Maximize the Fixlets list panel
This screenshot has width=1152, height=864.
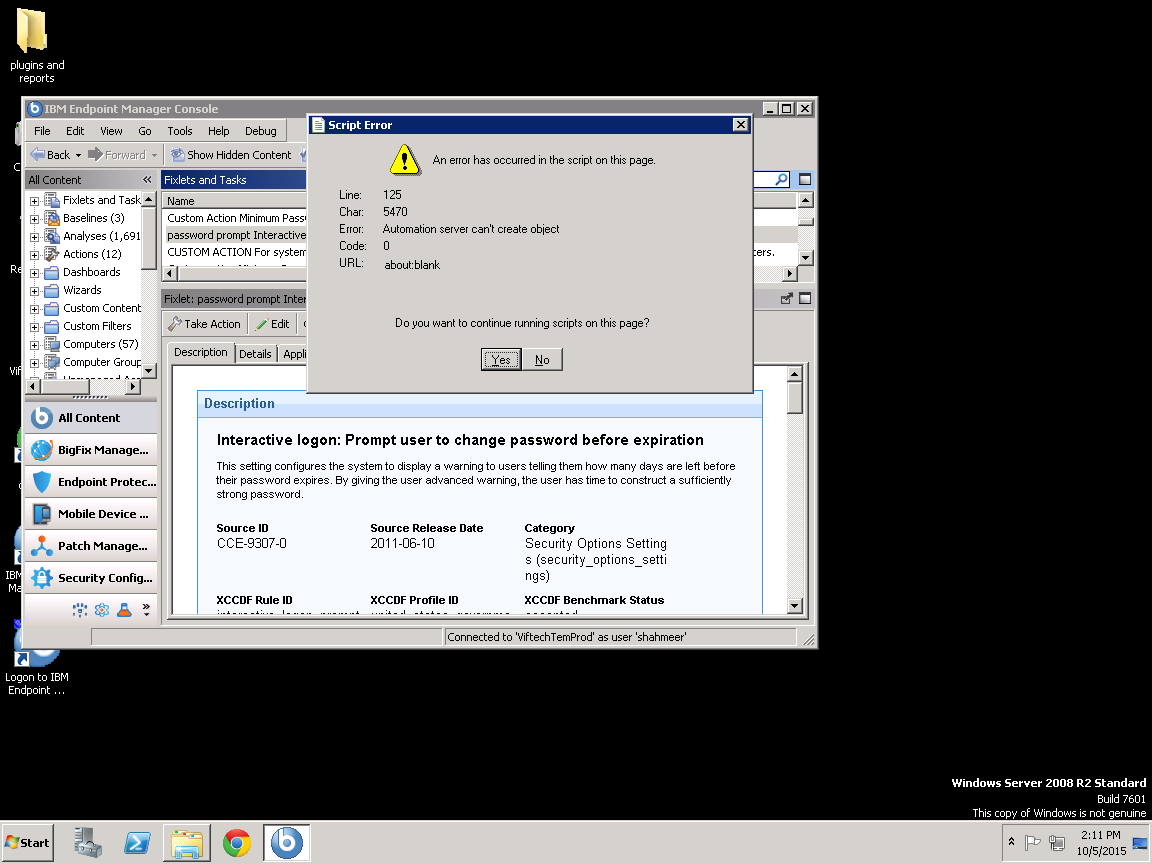(x=805, y=179)
